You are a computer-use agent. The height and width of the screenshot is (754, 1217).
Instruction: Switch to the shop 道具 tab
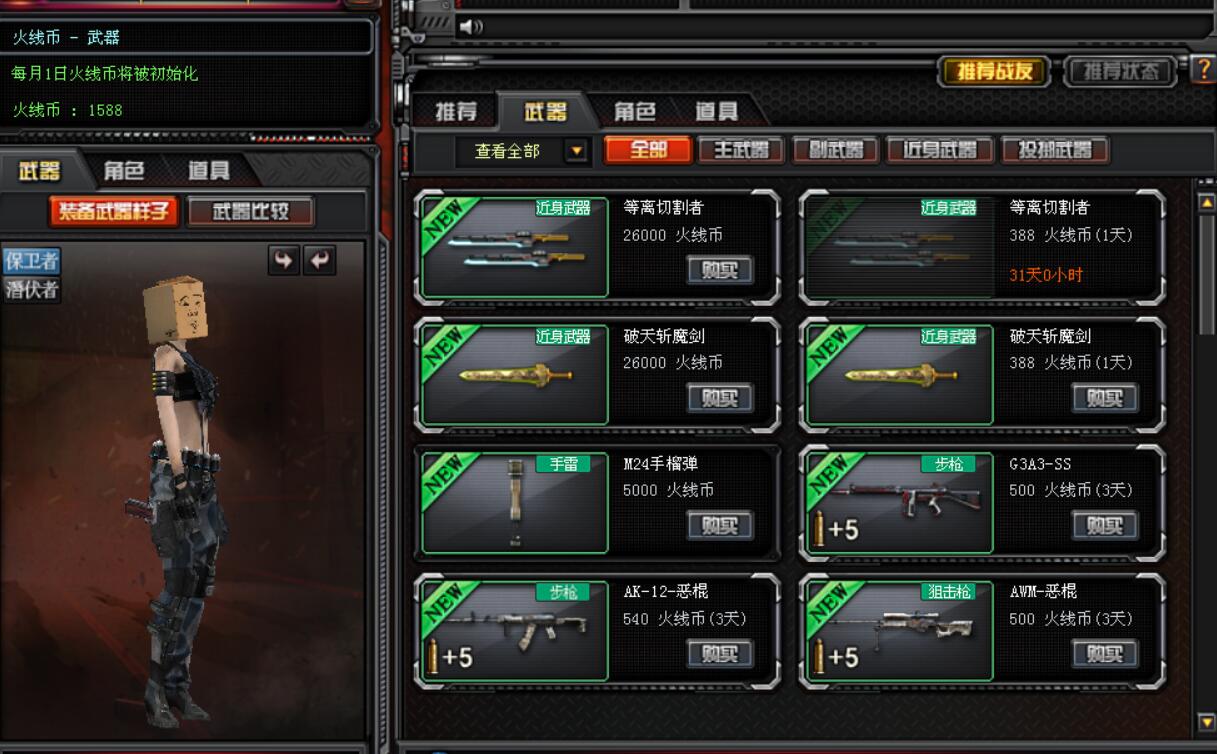pyautogui.click(x=717, y=111)
